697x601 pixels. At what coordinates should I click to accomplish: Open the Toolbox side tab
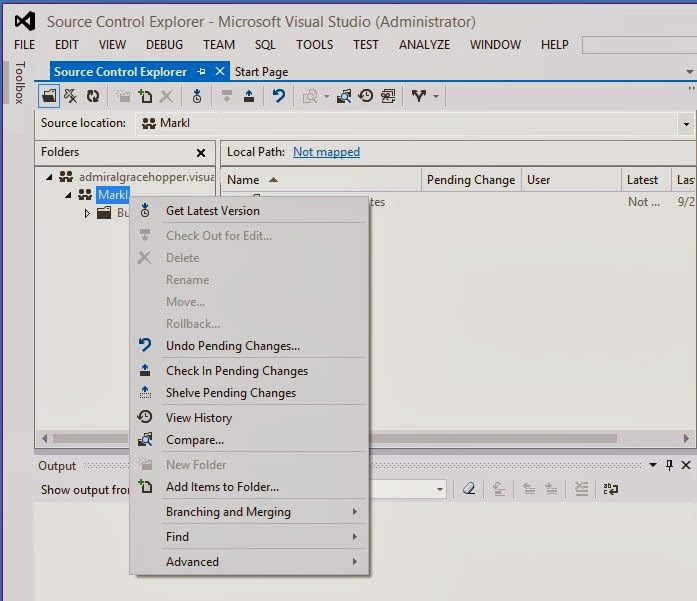(20, 83)
